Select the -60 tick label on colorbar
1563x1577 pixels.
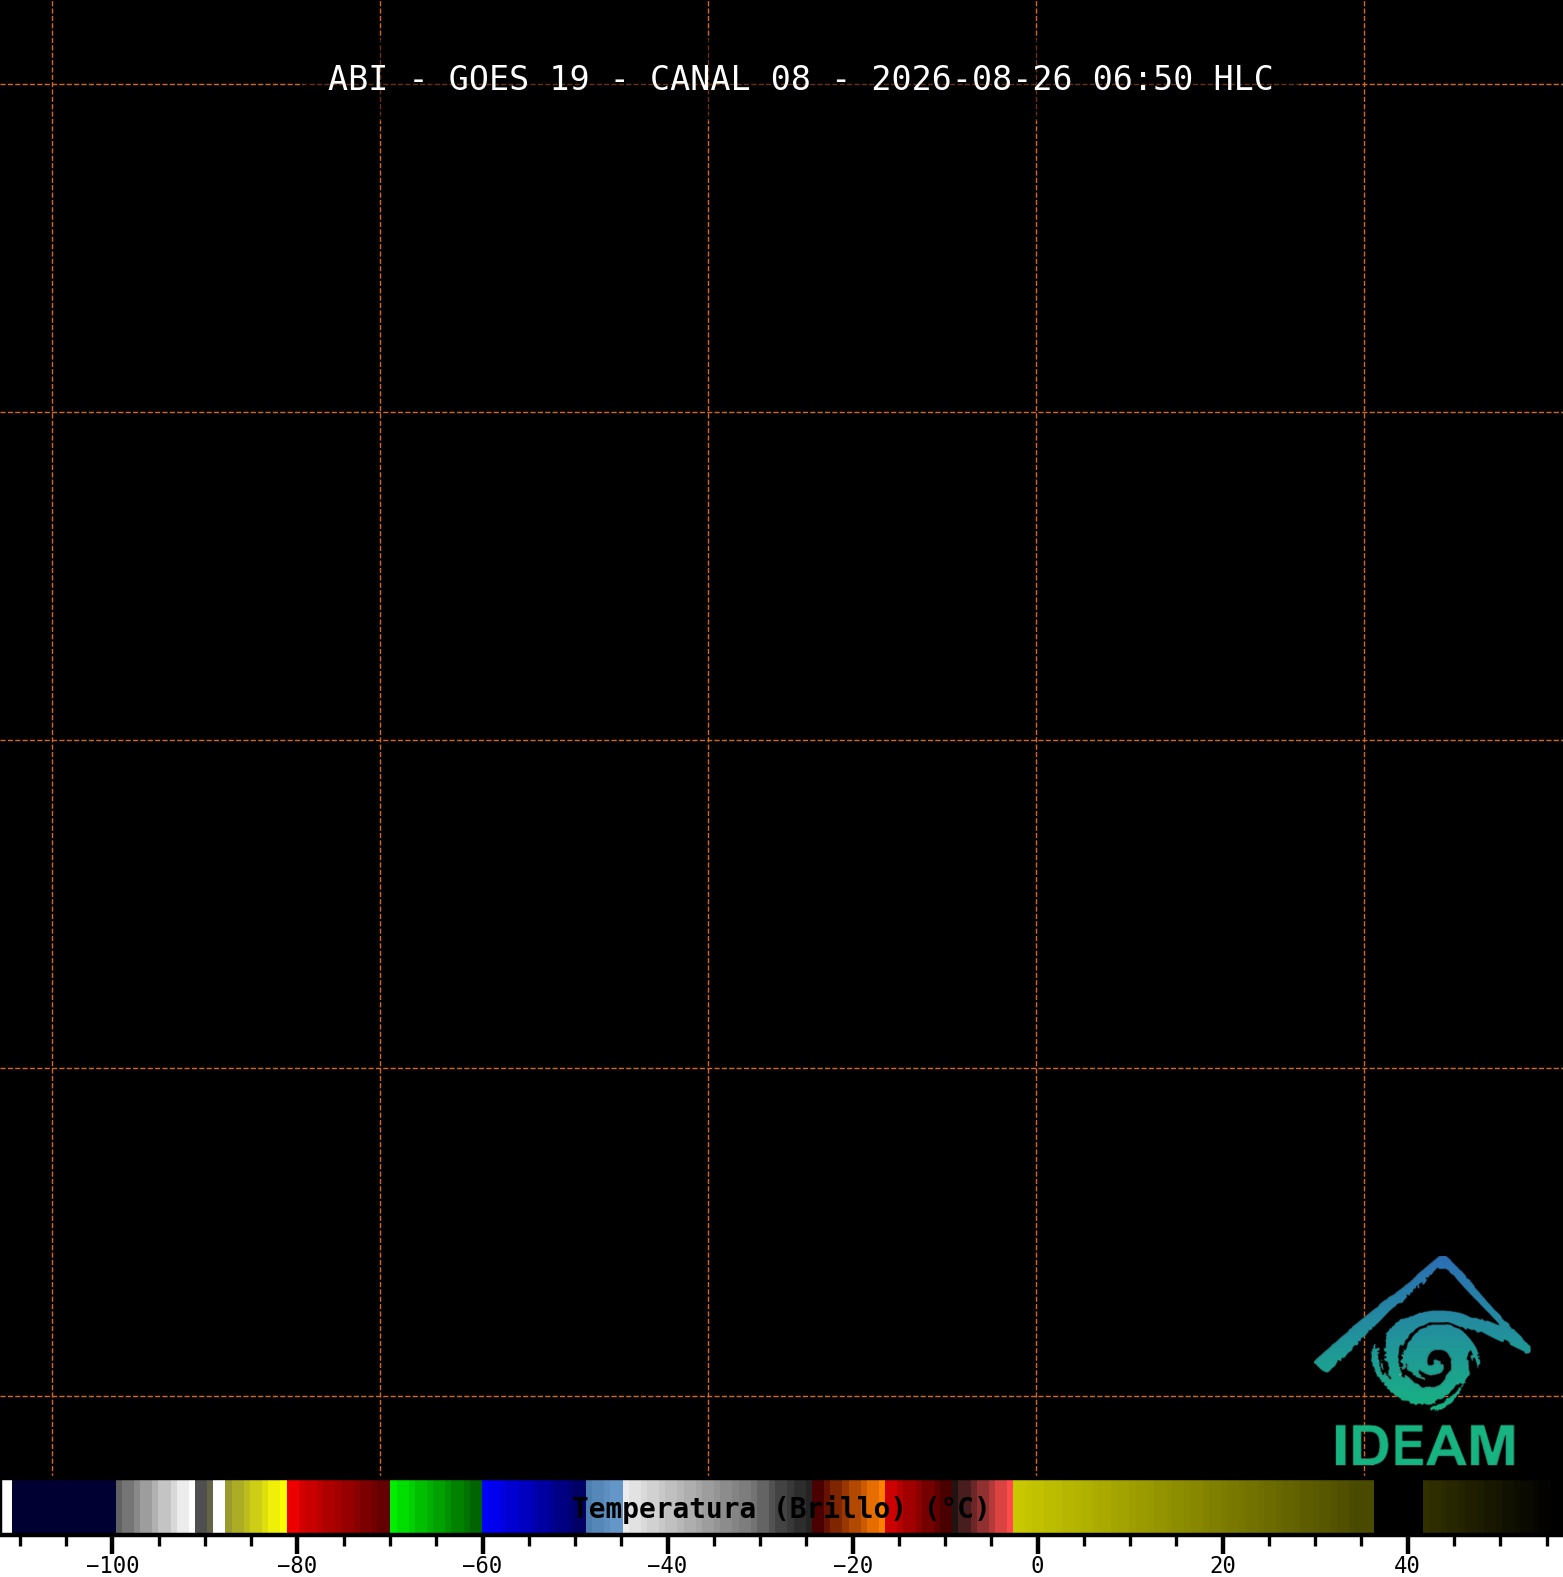point(481,1565)
